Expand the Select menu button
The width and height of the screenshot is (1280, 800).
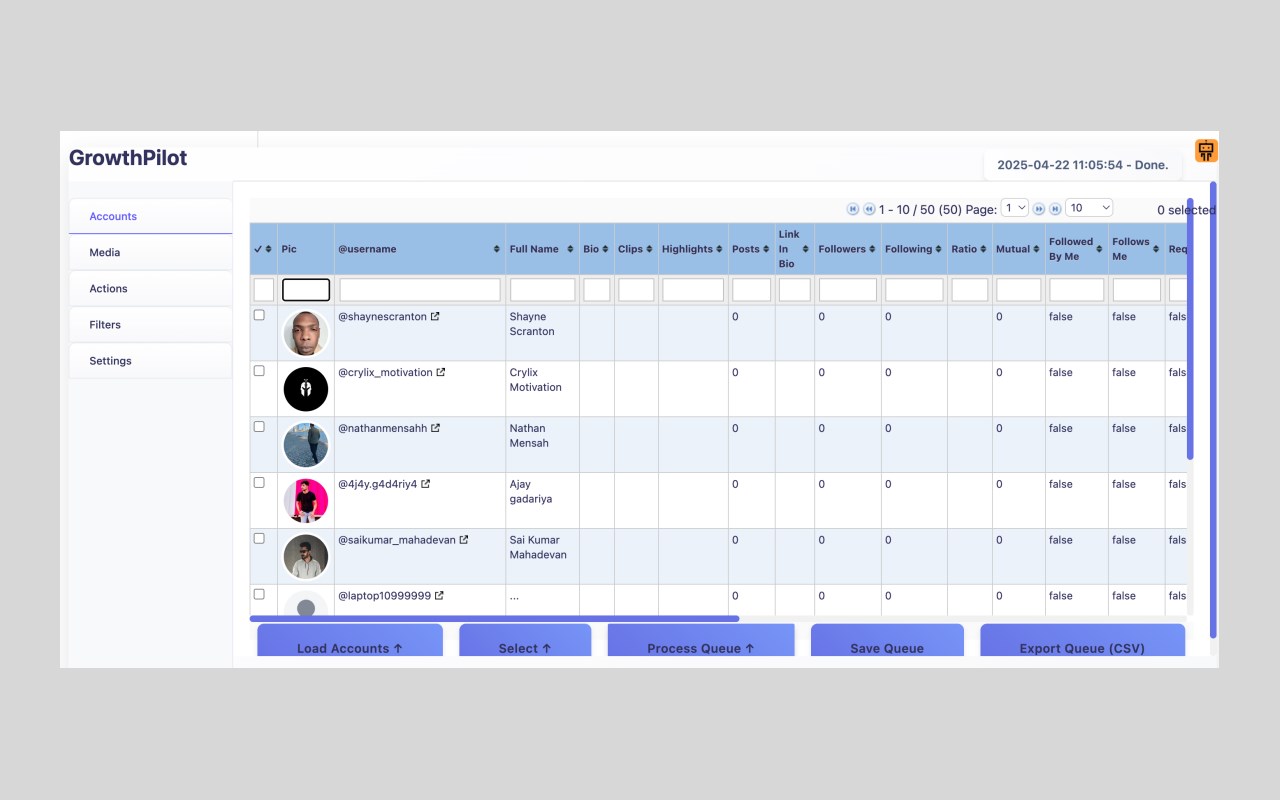point(525,641)
